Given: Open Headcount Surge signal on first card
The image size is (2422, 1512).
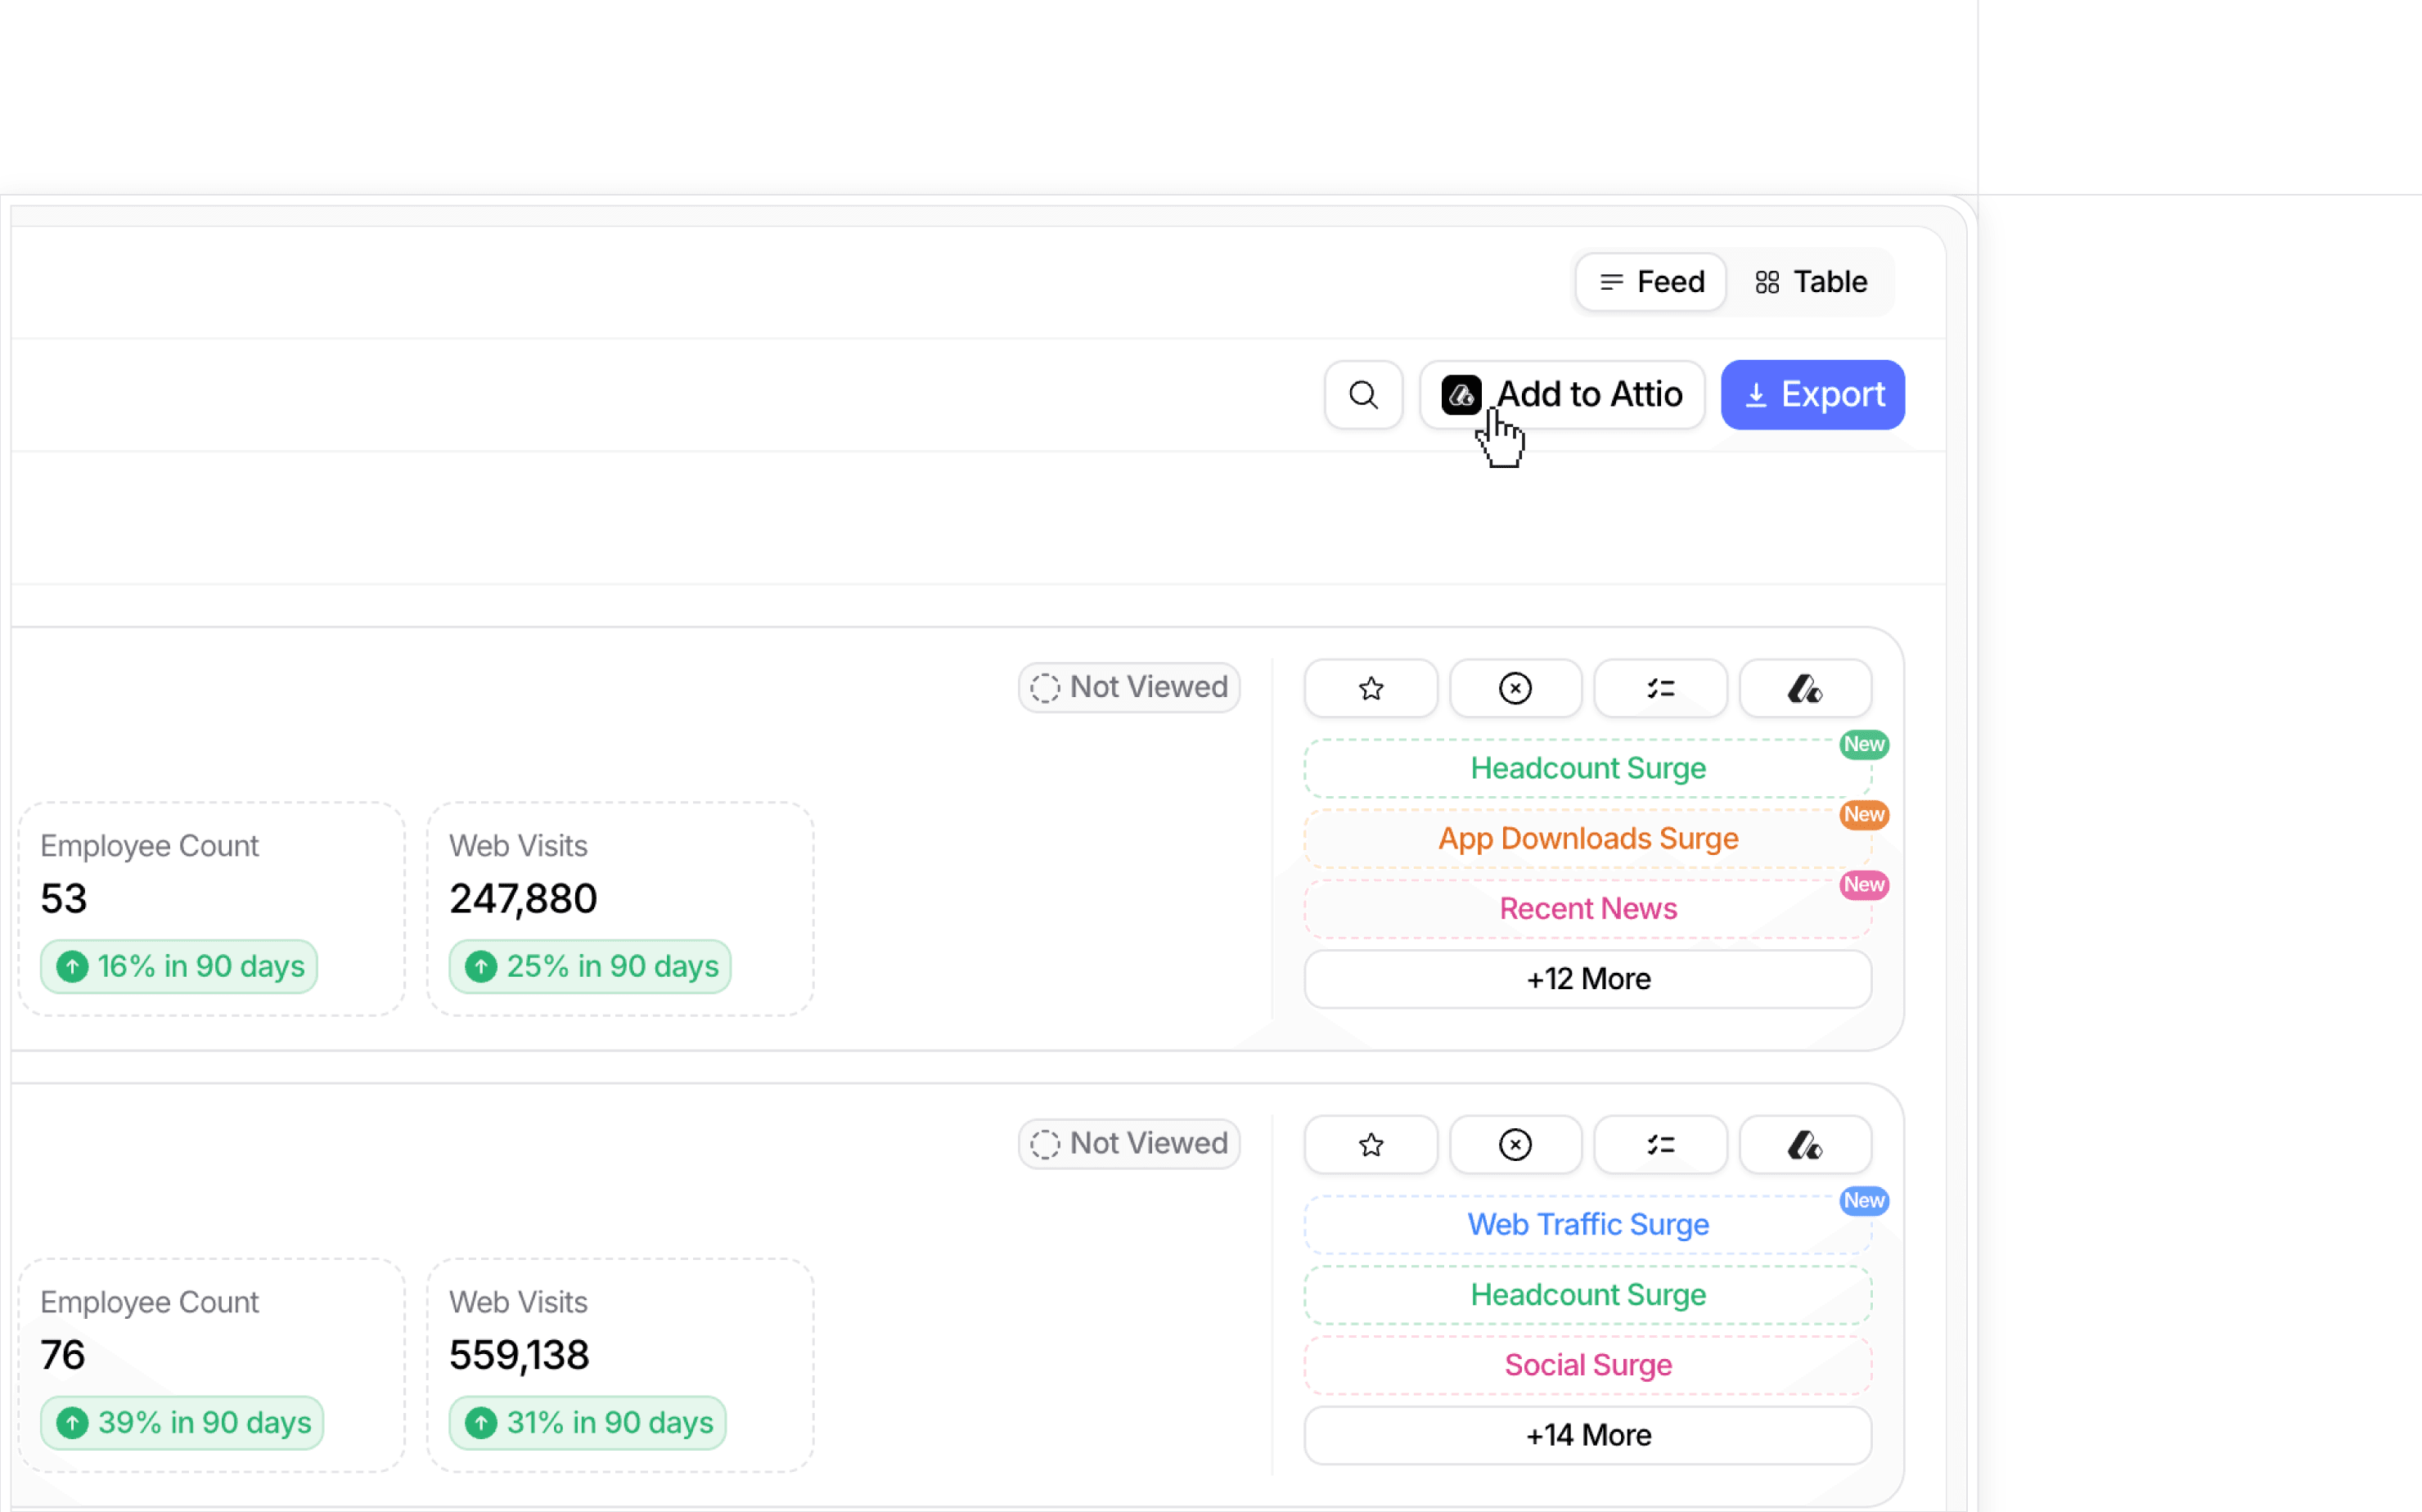Looking at the screenshot, I should tap(1588, 768).
